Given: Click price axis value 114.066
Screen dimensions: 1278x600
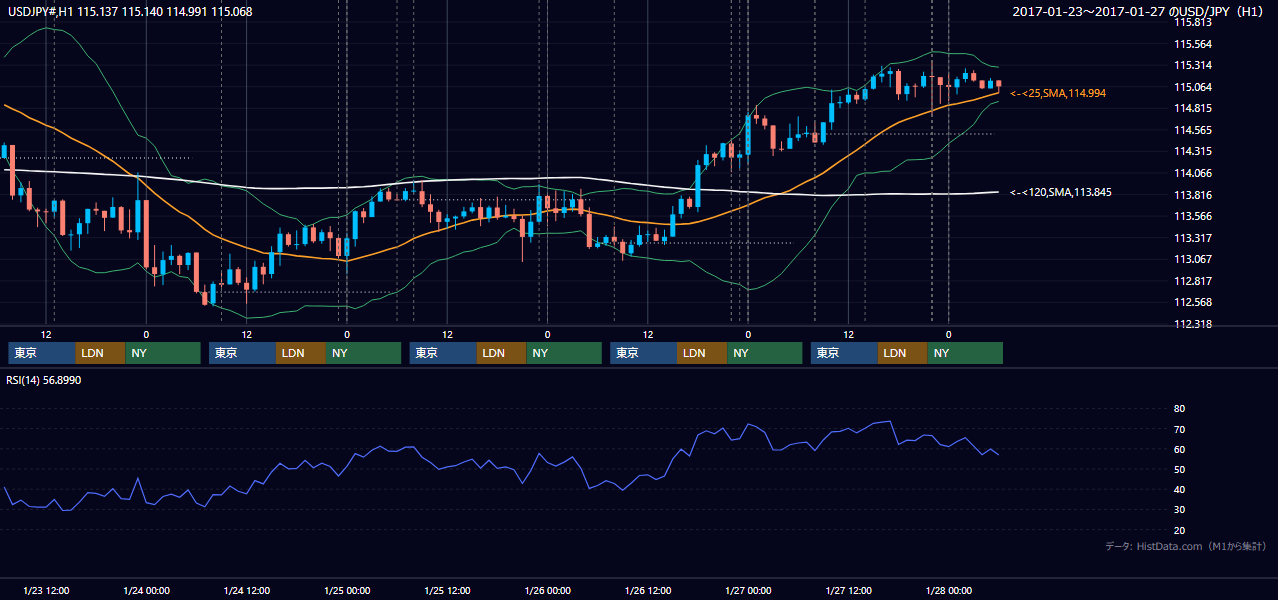Looking at the screenshot, I should pos(1192,173).
